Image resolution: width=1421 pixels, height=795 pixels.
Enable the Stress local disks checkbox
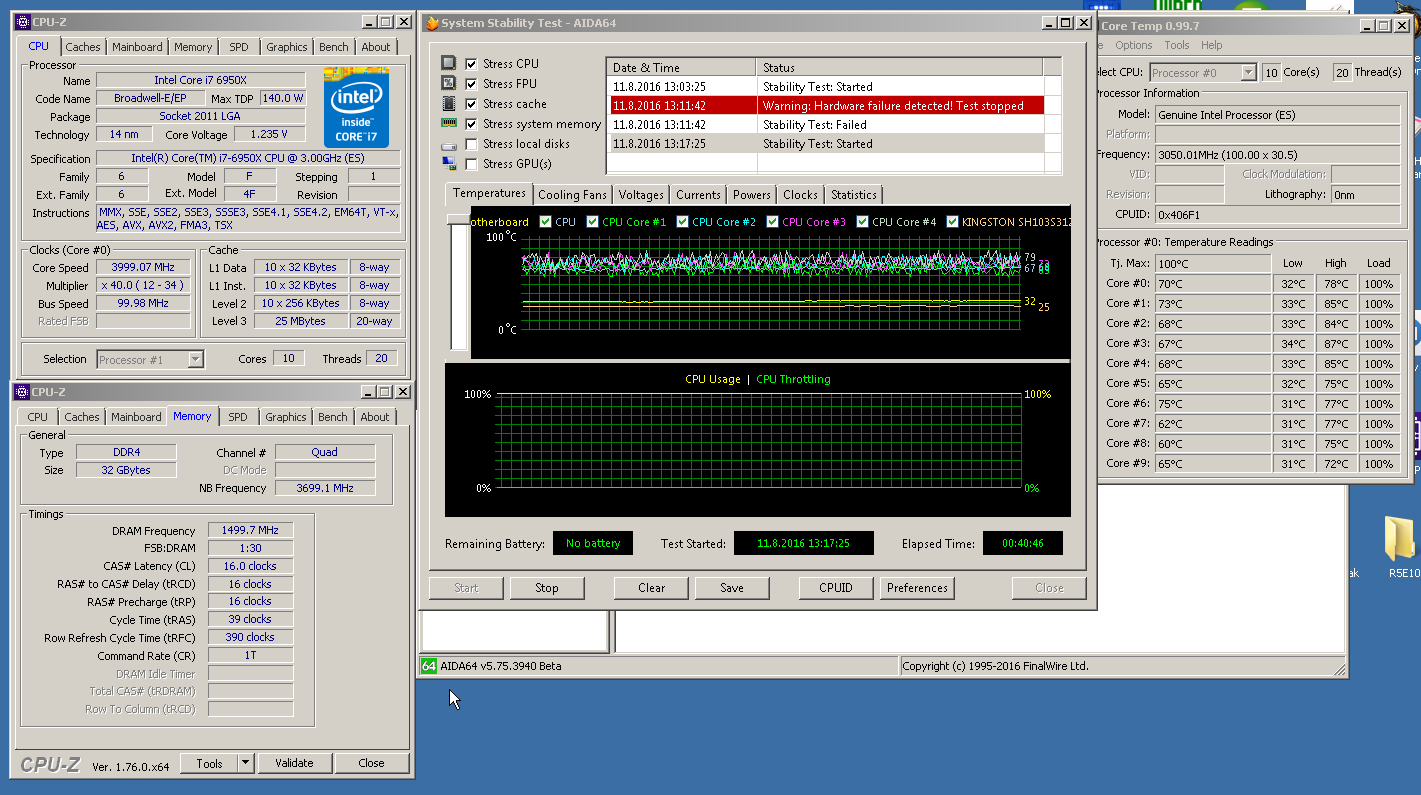[472, 144]
